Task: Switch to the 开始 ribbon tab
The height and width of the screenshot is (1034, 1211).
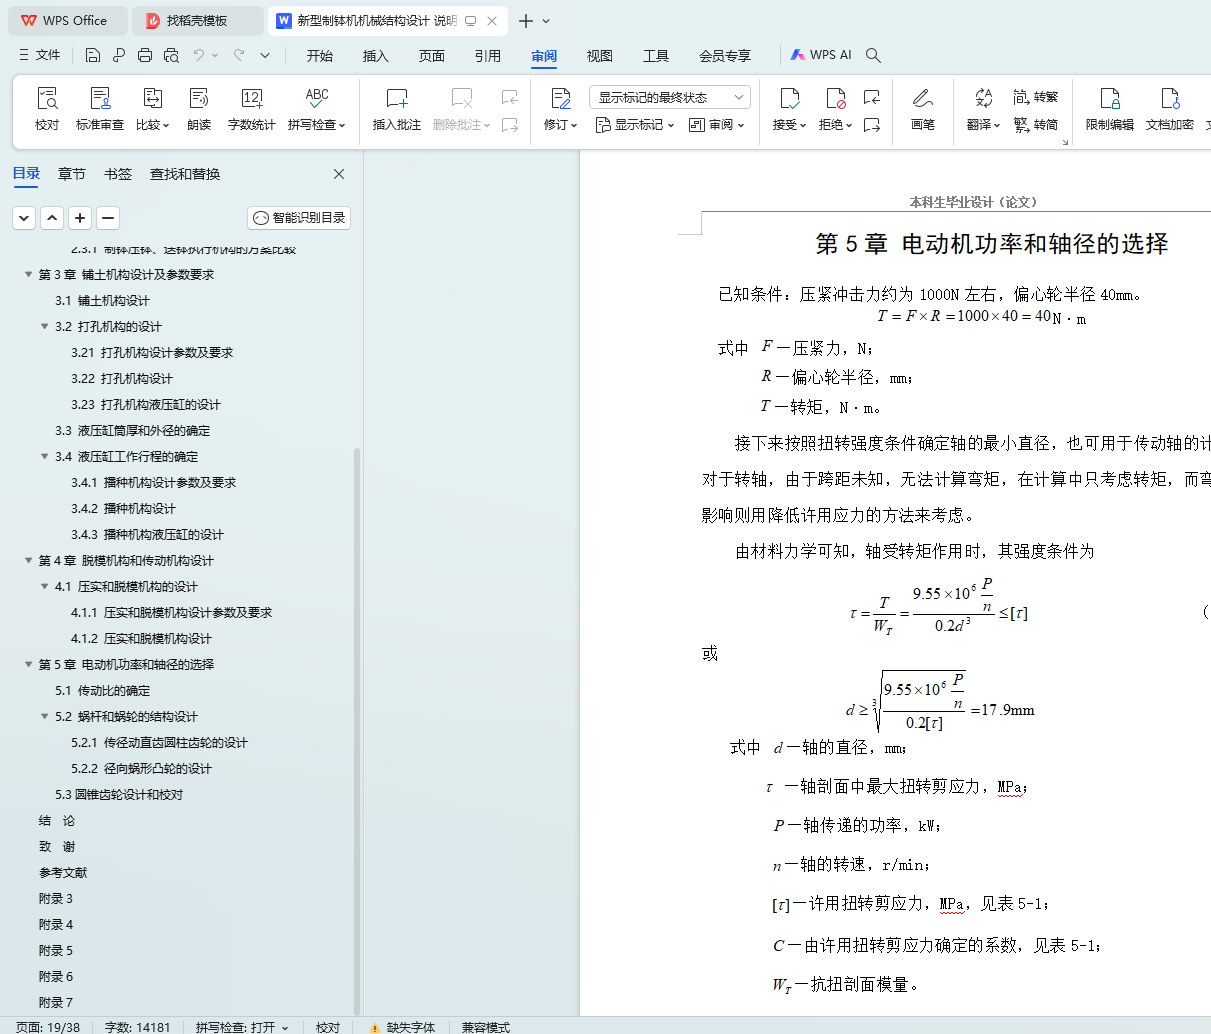Action: [x=320, y=56]
